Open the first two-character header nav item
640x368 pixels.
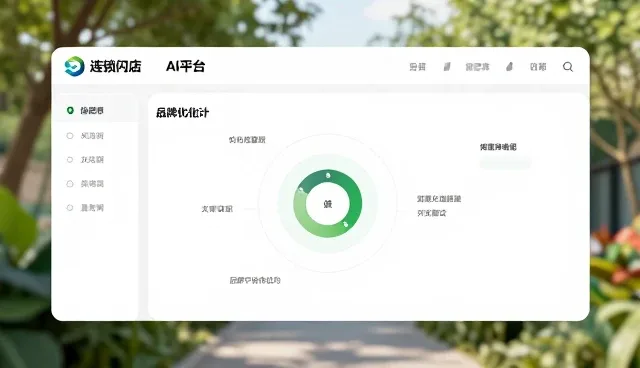[418, 67]
